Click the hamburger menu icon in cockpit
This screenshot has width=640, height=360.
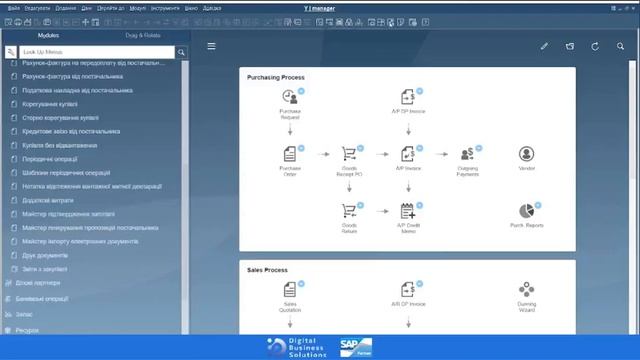(x=211, y=46)
